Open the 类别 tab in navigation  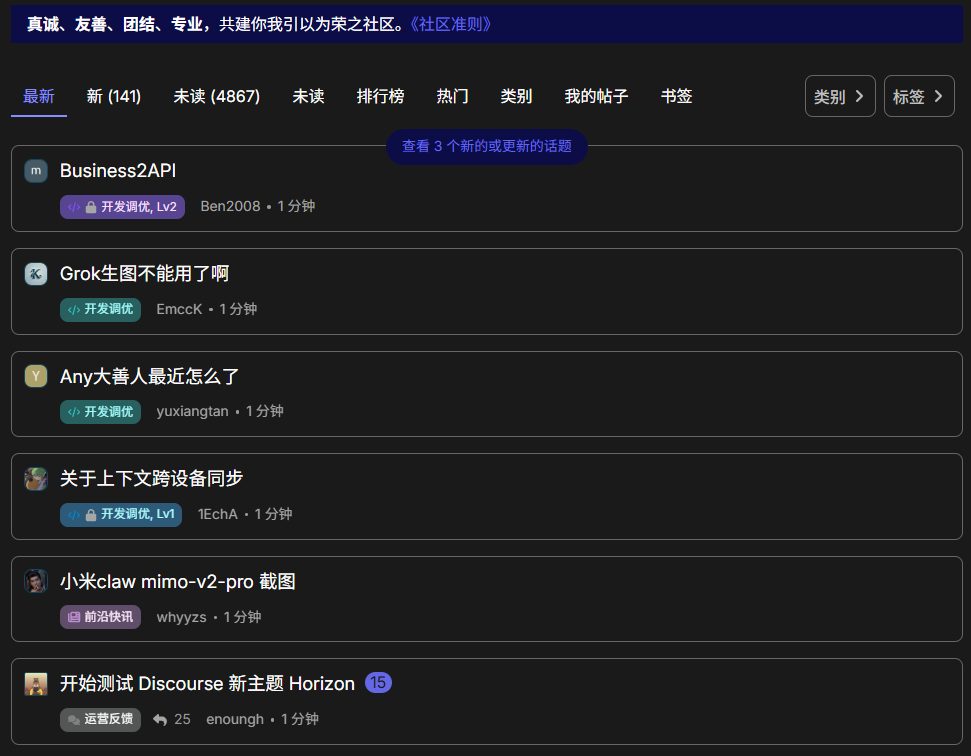click(516, 96)
